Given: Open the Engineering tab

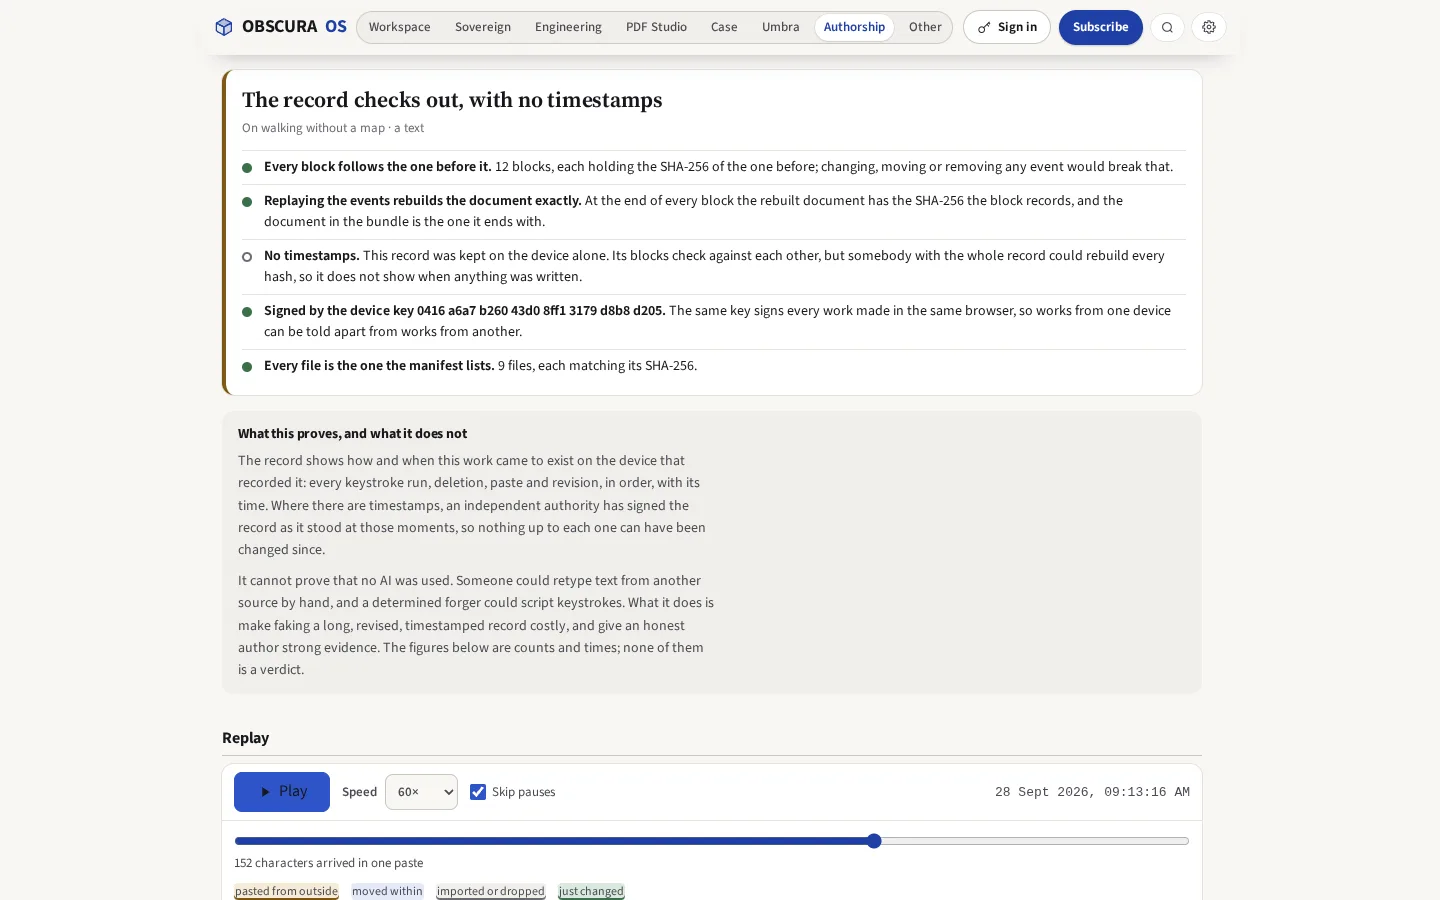Looking at the screenshot, I should (568, 27).
